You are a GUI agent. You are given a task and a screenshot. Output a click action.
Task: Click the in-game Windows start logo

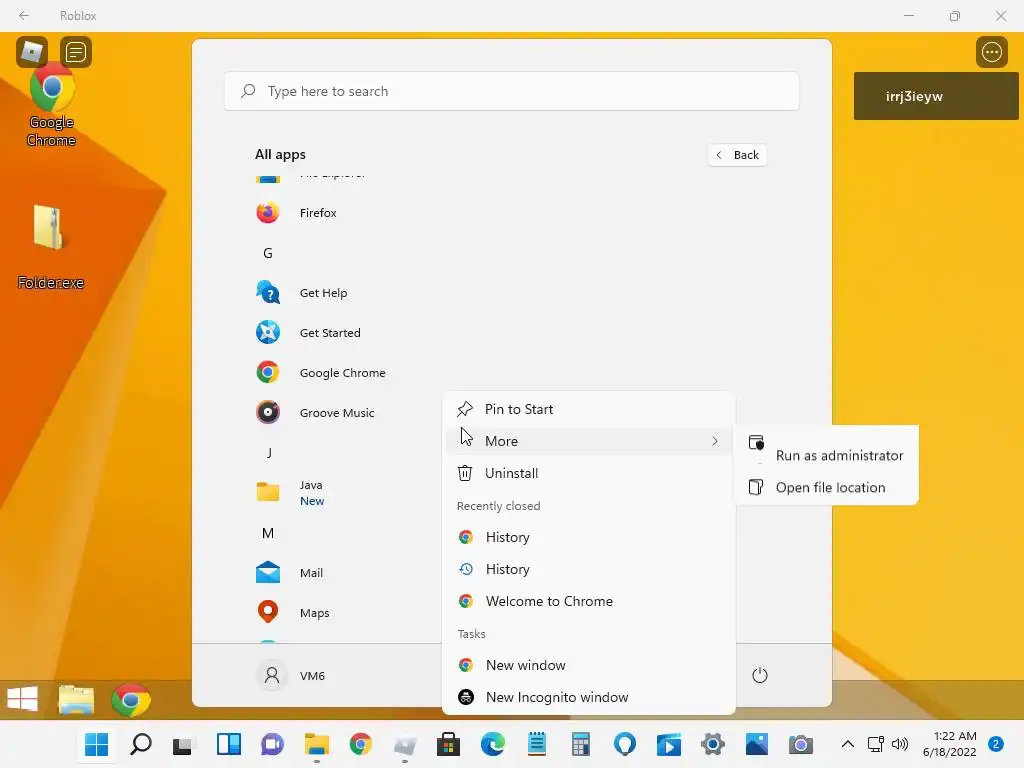click(x=22, y=699)
